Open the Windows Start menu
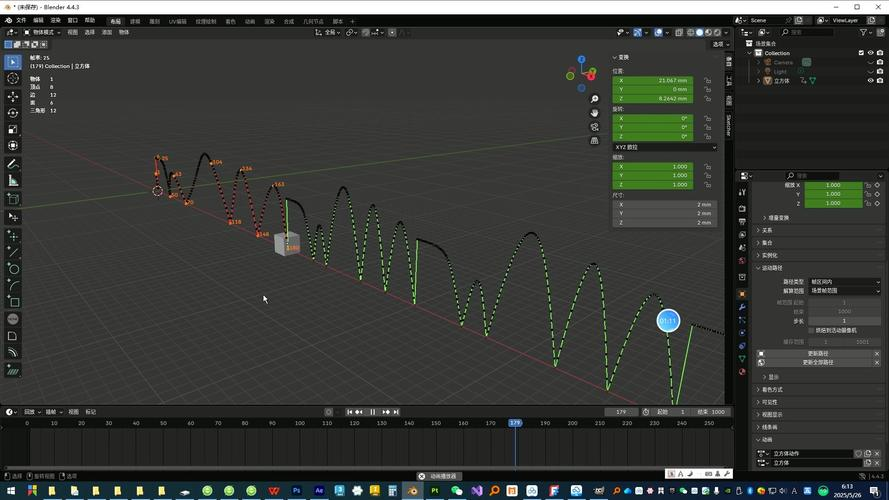The width and height of the screenshot is (889, 500). (11, 491)
